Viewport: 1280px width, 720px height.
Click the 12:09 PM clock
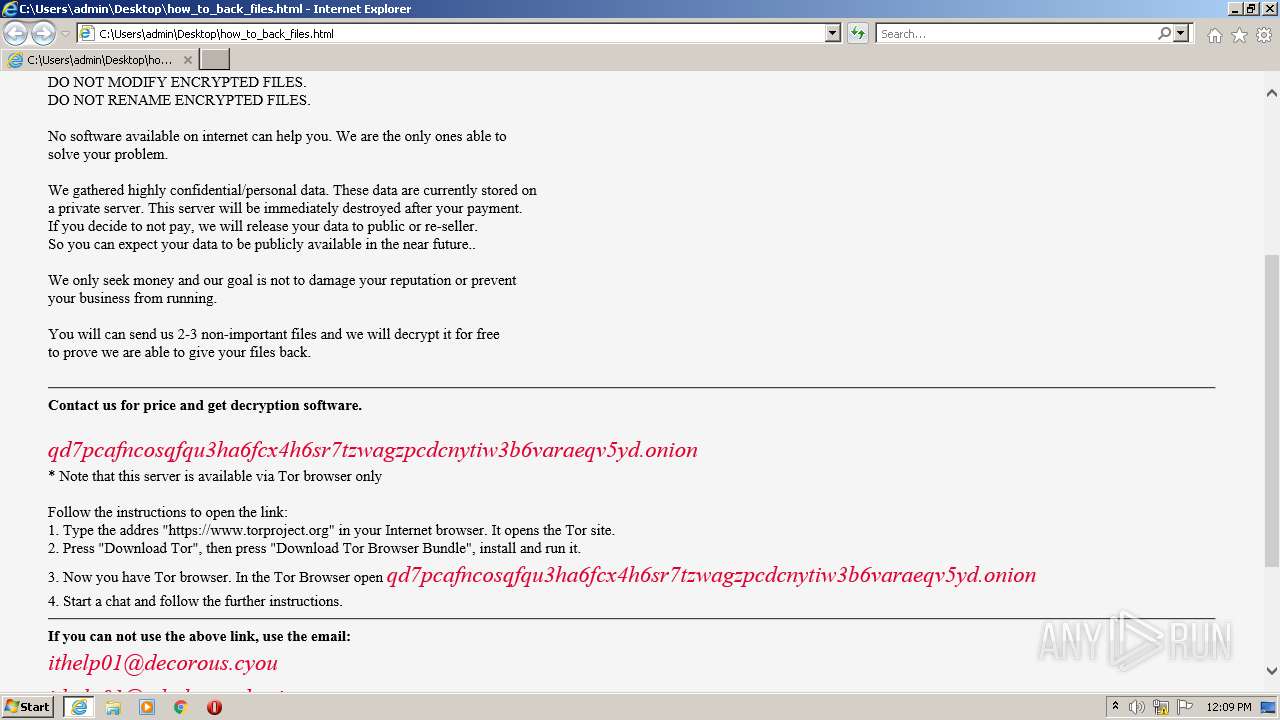(1229, 707)
